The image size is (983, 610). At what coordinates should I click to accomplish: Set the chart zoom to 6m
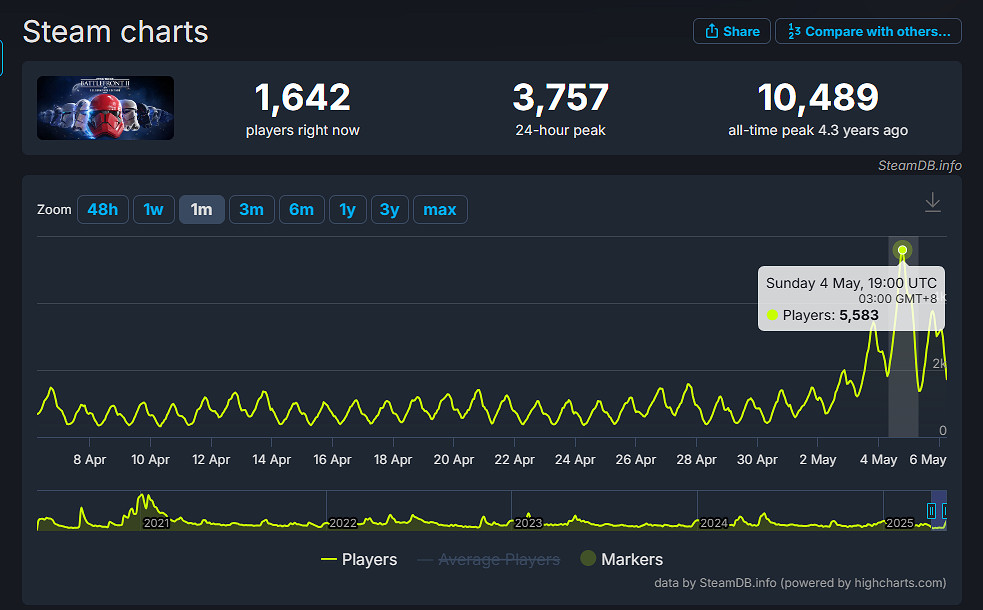coord(301,209)
